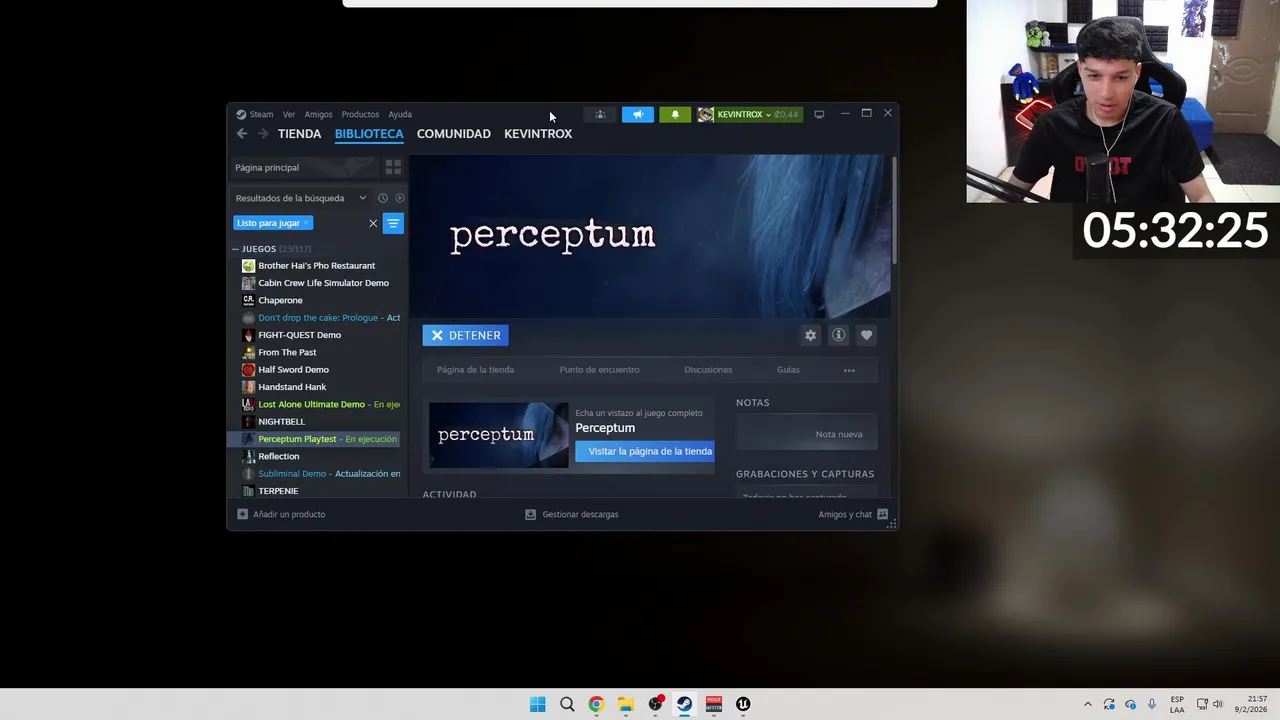
Task: Open the Ayuda menu
Action: pyautogui.click(x=400, y=114)
